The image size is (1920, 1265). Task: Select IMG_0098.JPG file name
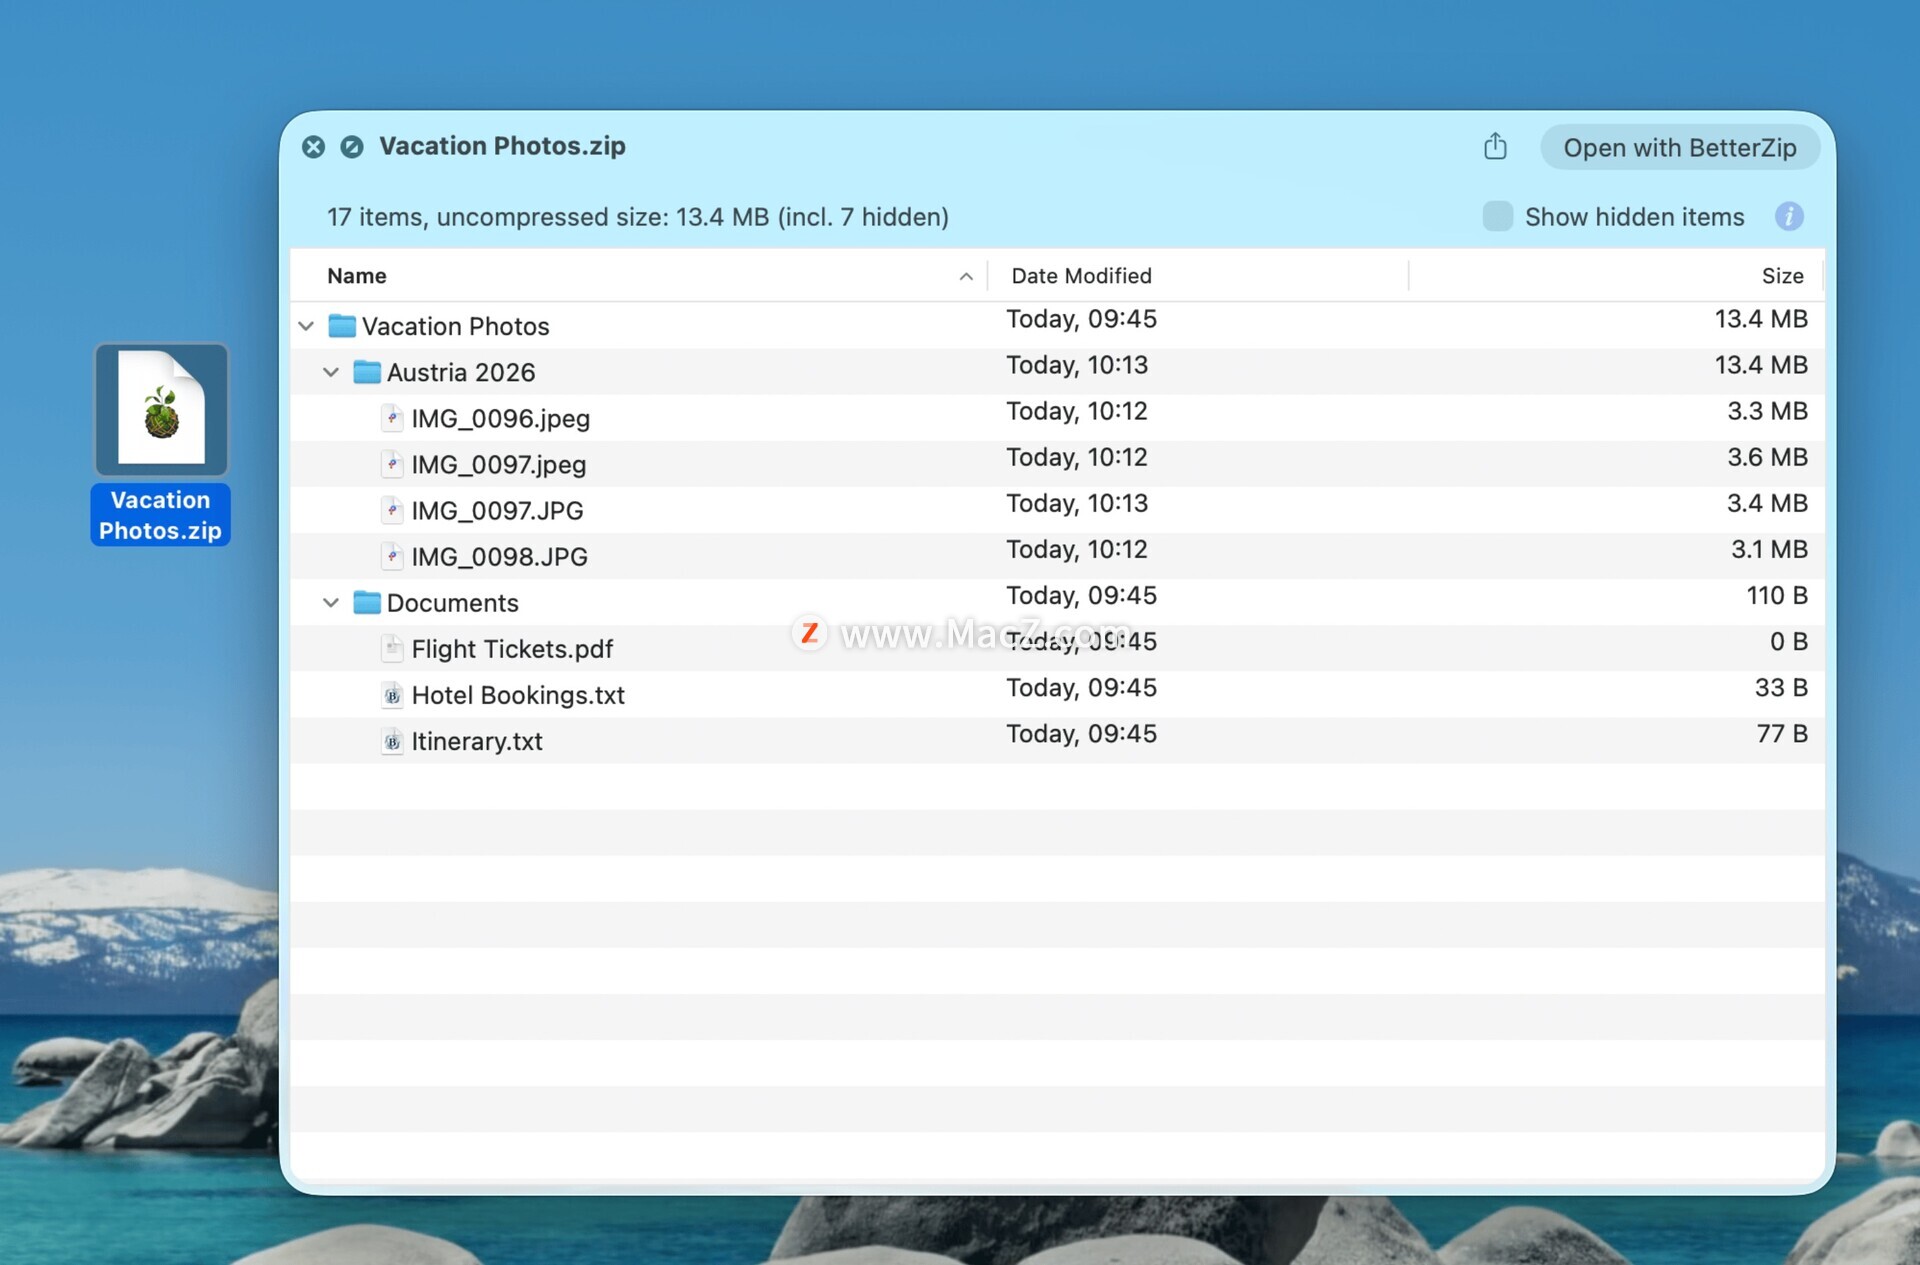[499, 557]
